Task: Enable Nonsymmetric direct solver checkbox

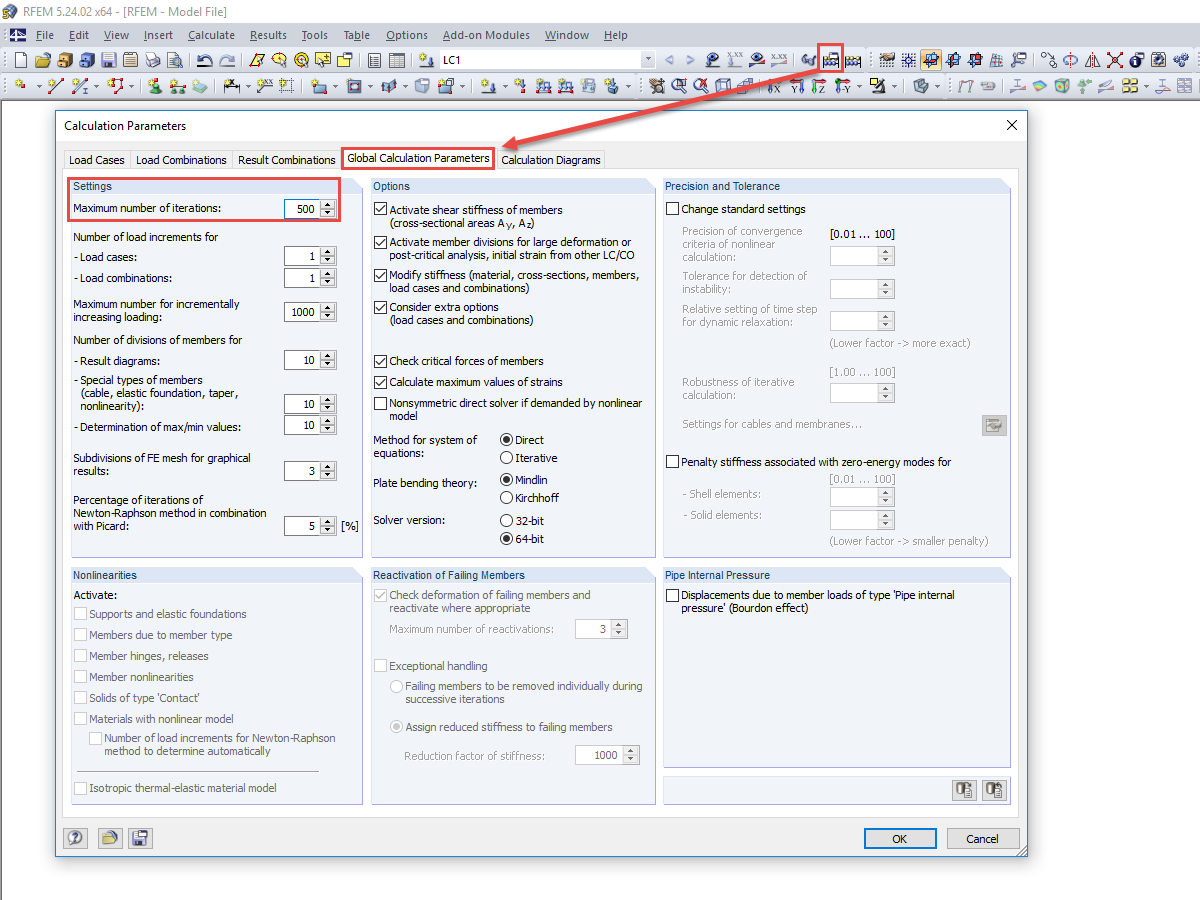Action: [x=380, y=403]
